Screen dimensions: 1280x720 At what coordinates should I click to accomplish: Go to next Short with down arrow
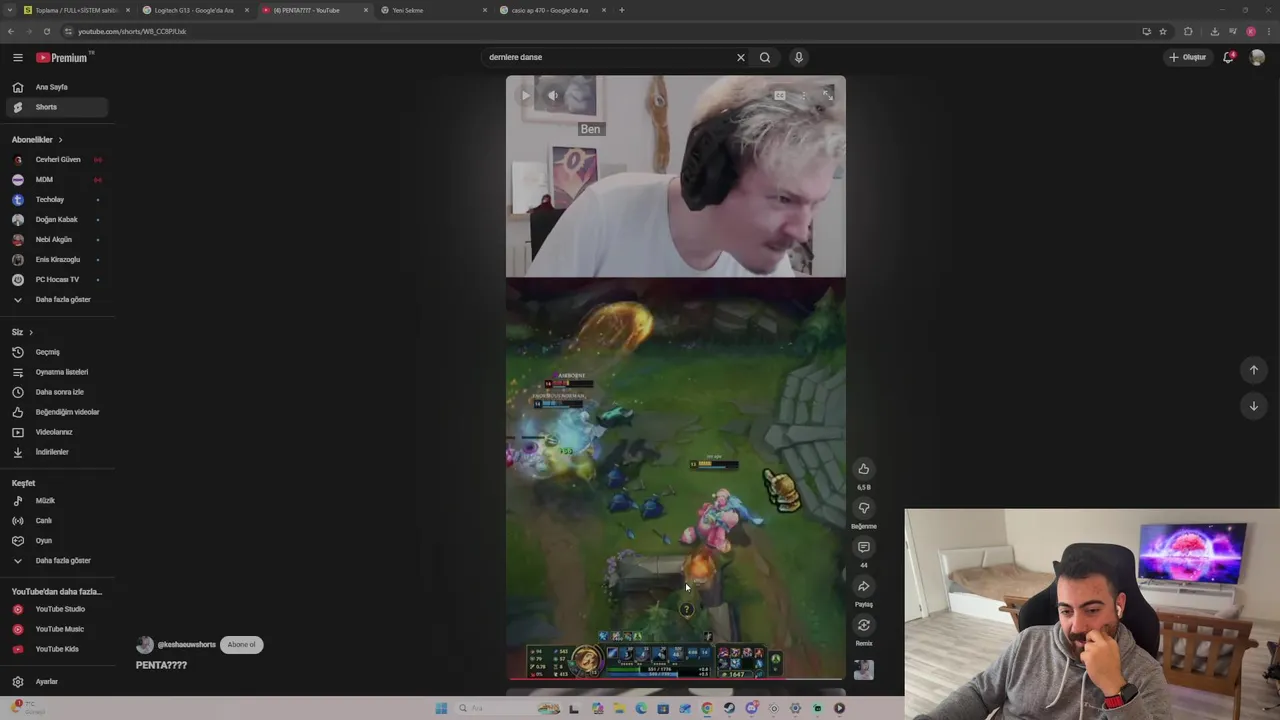tap(1253, 406)
